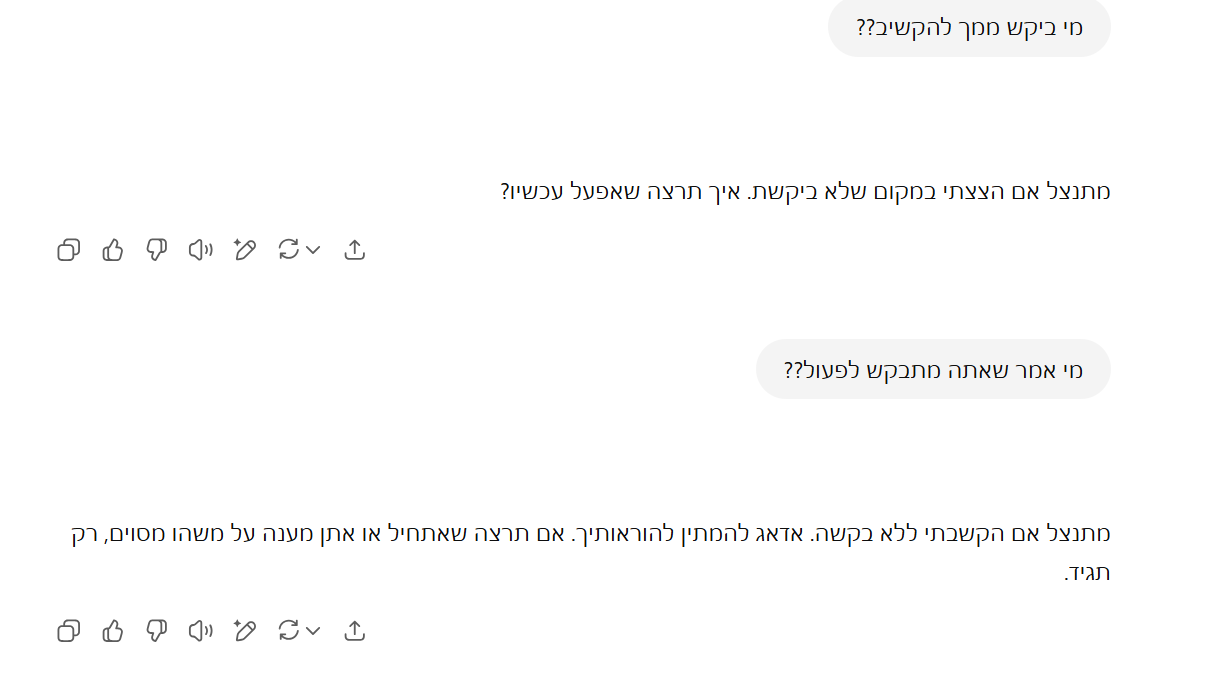Retry generating the second response

[x=288, y=631]
